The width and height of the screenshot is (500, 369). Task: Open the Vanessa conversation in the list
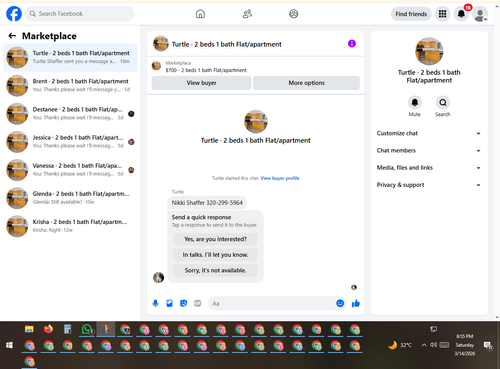coord(70,170)
